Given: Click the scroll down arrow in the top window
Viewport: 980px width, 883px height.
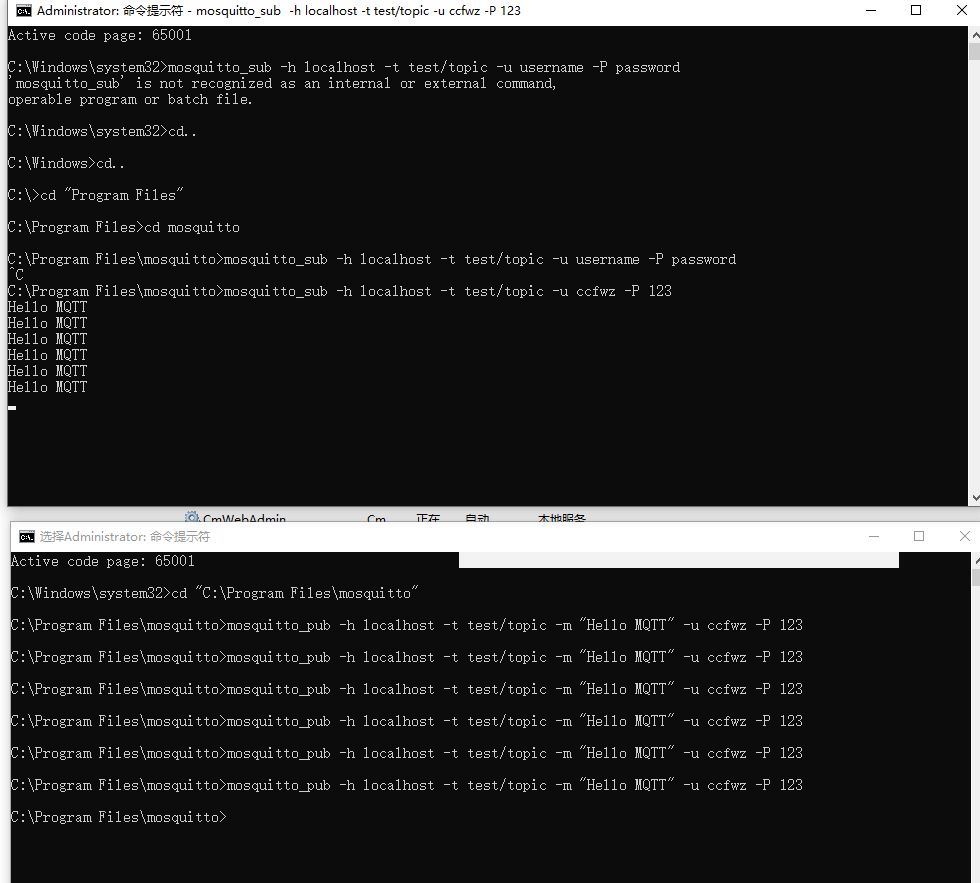Looking at the screenshot, I should 974,498.
